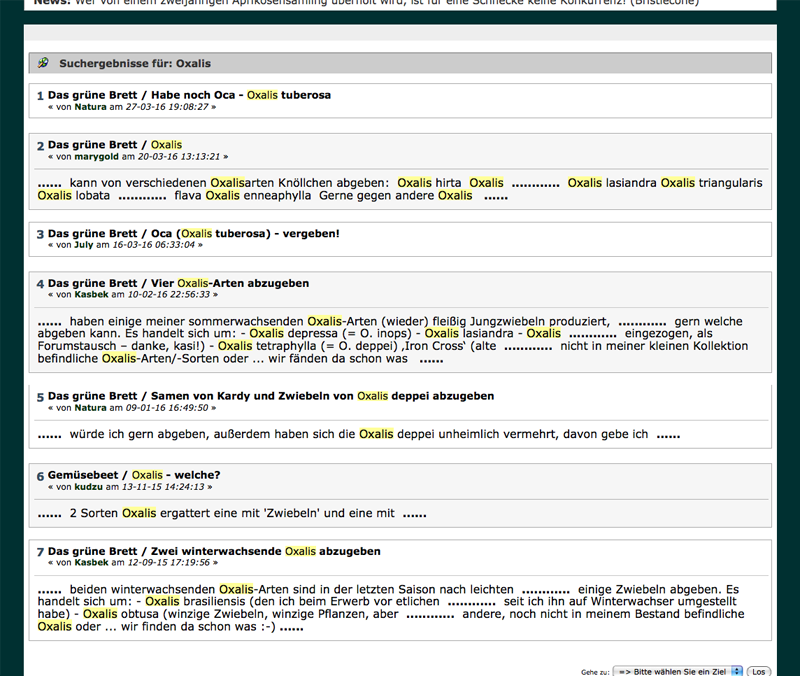Image resolution: width=800 pixels, height=676 pixels.
Task: Open user July's profile
Action: (x=84, y=244)
